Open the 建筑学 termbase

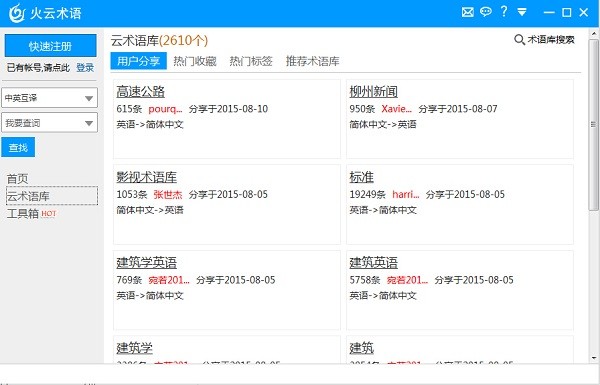click(134, 347)
